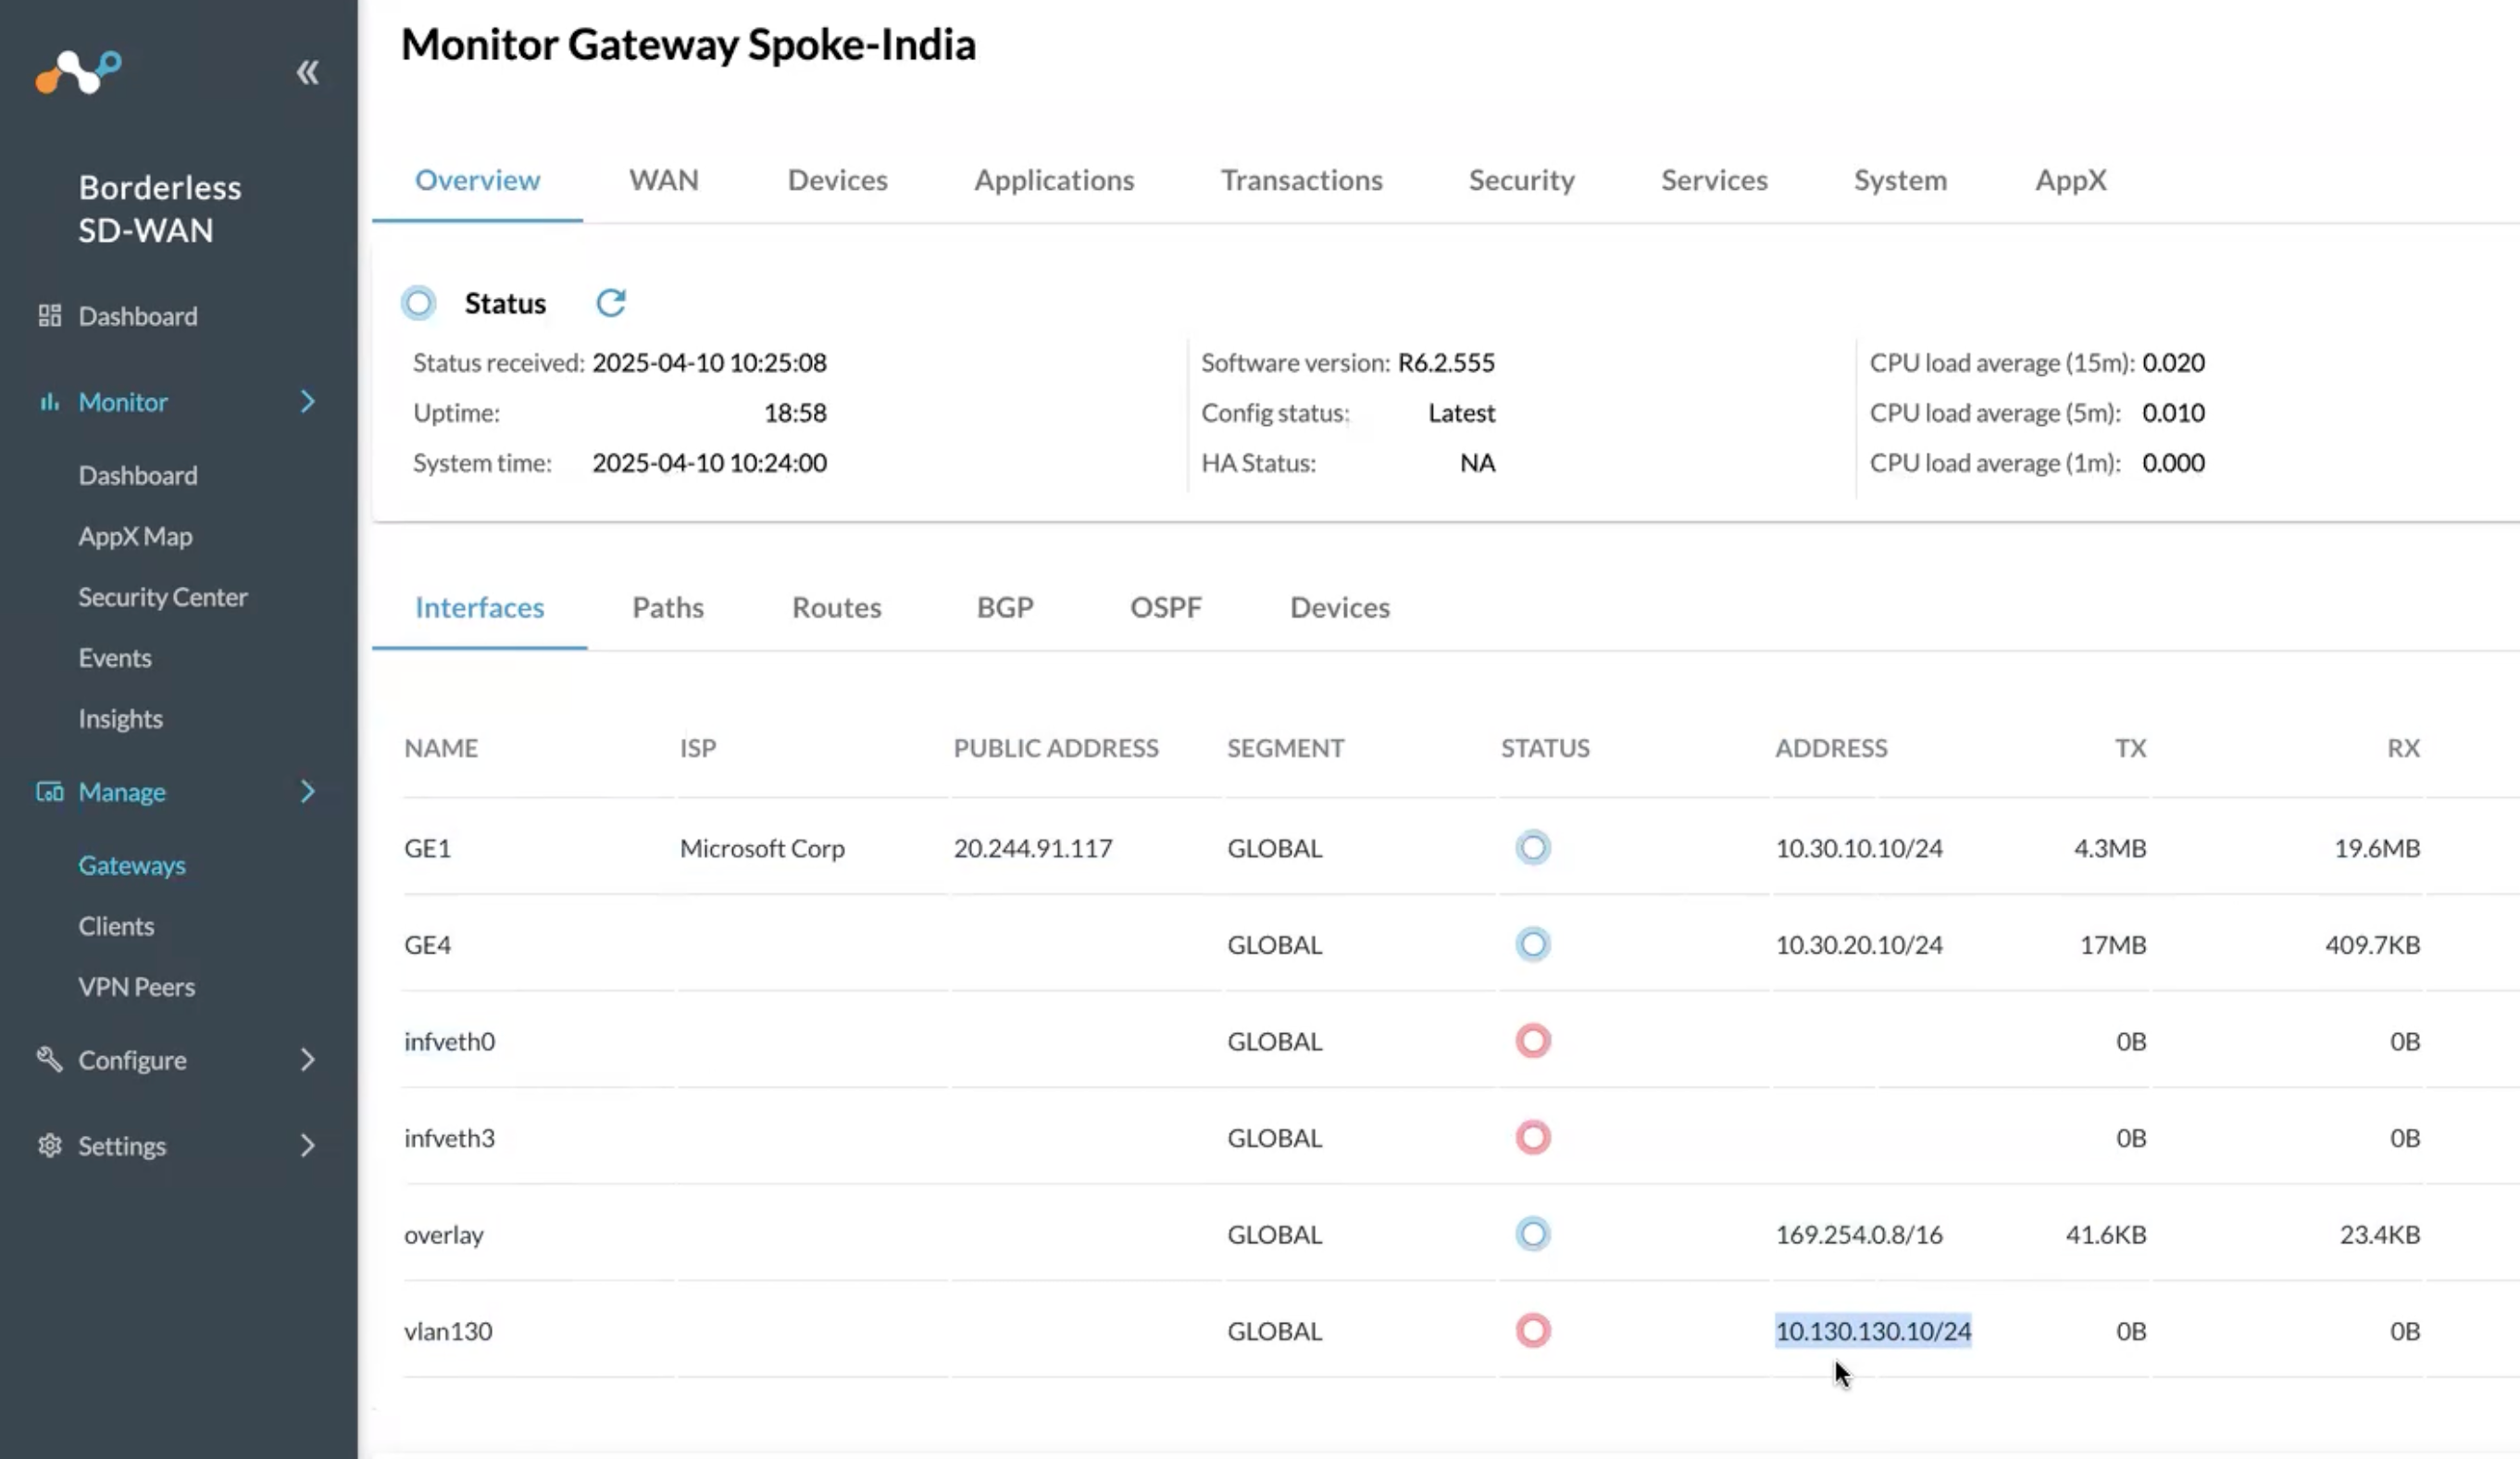2520x1459 pixels.
Task: Click overlay address 169.254.0.8/16
Action: click(x=1859, y=1234)
